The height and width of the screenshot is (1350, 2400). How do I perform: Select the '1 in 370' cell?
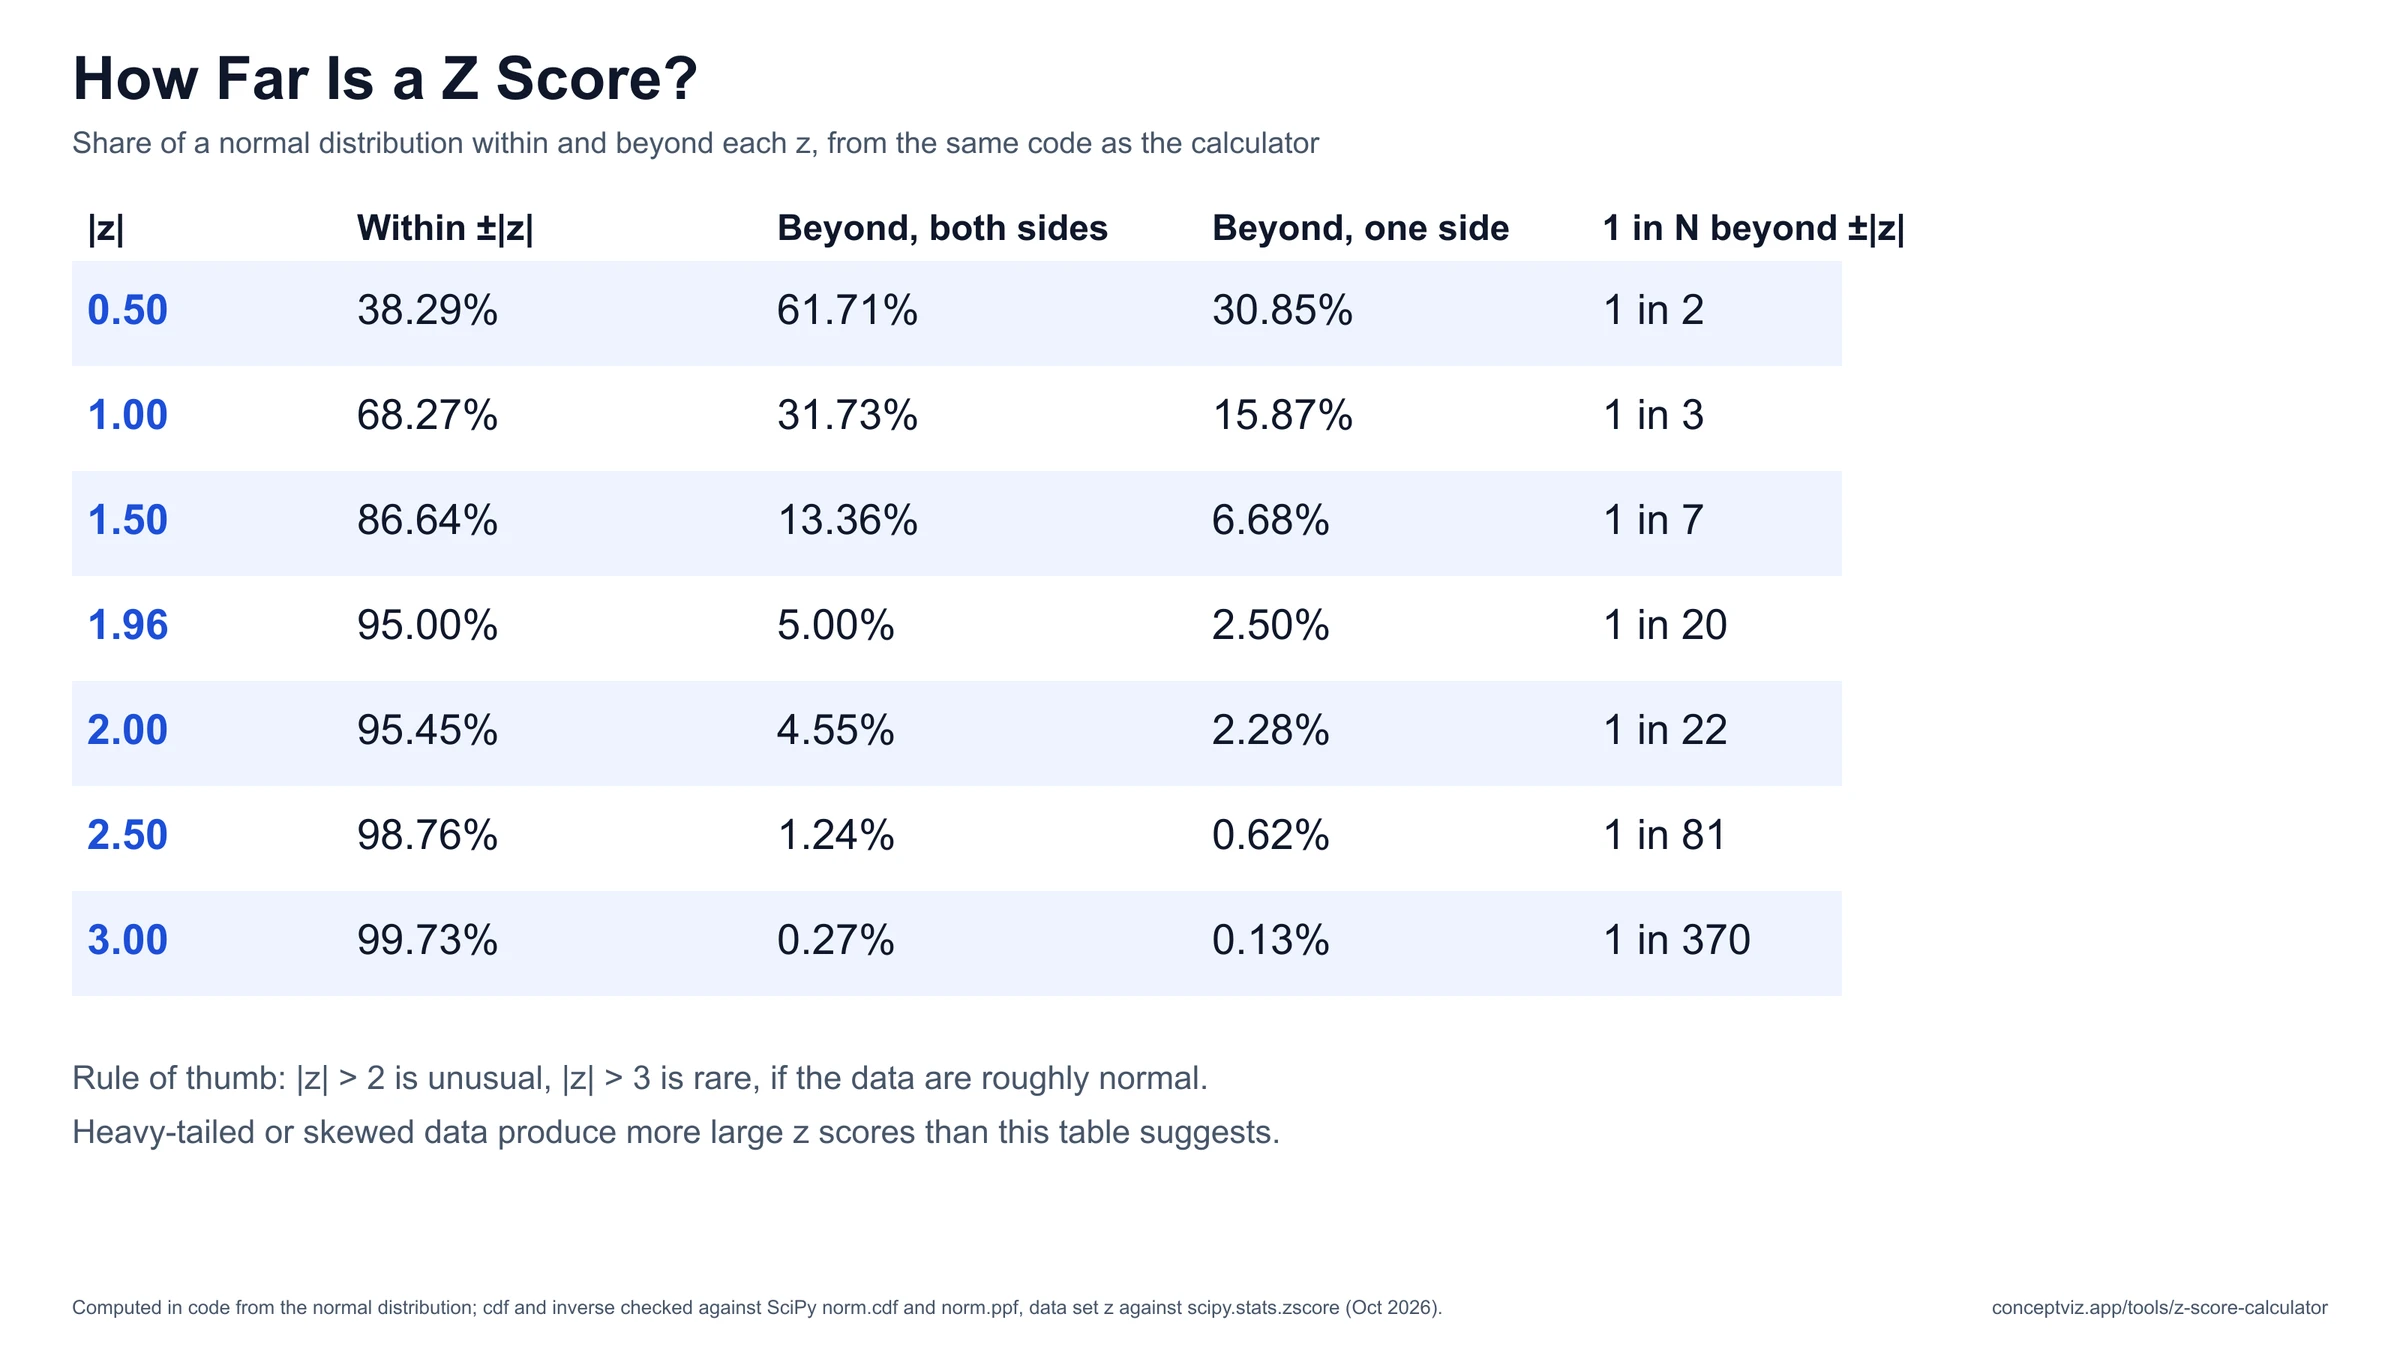1676,940
